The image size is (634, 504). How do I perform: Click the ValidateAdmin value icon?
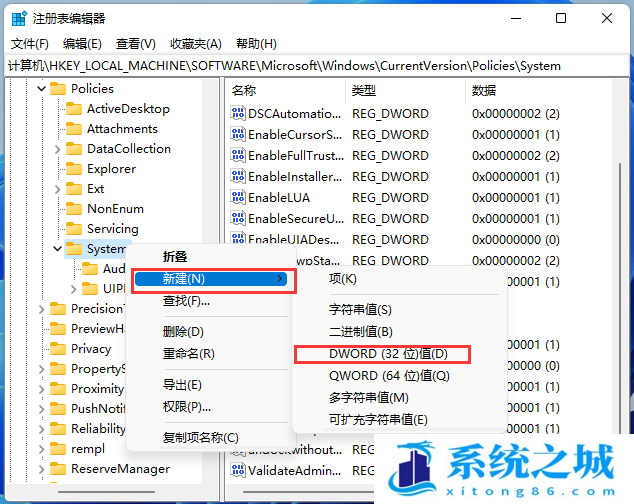coord(238,470)
